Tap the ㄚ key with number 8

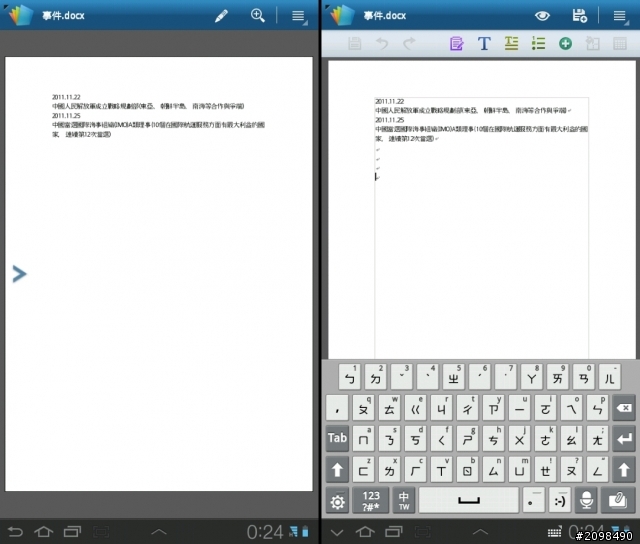coord(532,377)
